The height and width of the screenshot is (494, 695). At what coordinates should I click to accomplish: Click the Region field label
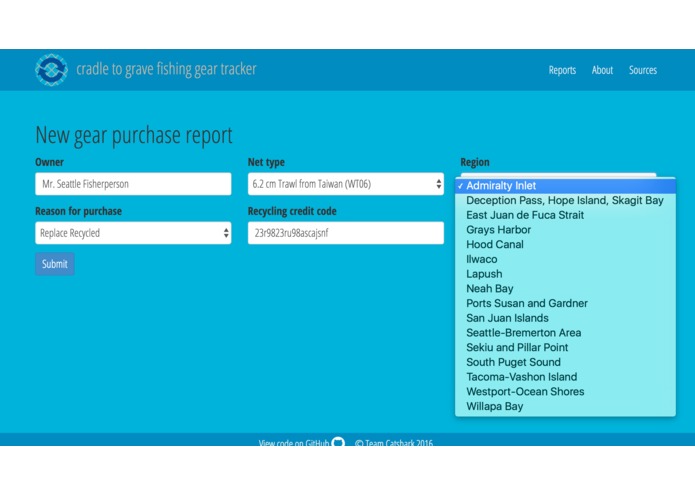pyautogui.click(x=475, y=162)
